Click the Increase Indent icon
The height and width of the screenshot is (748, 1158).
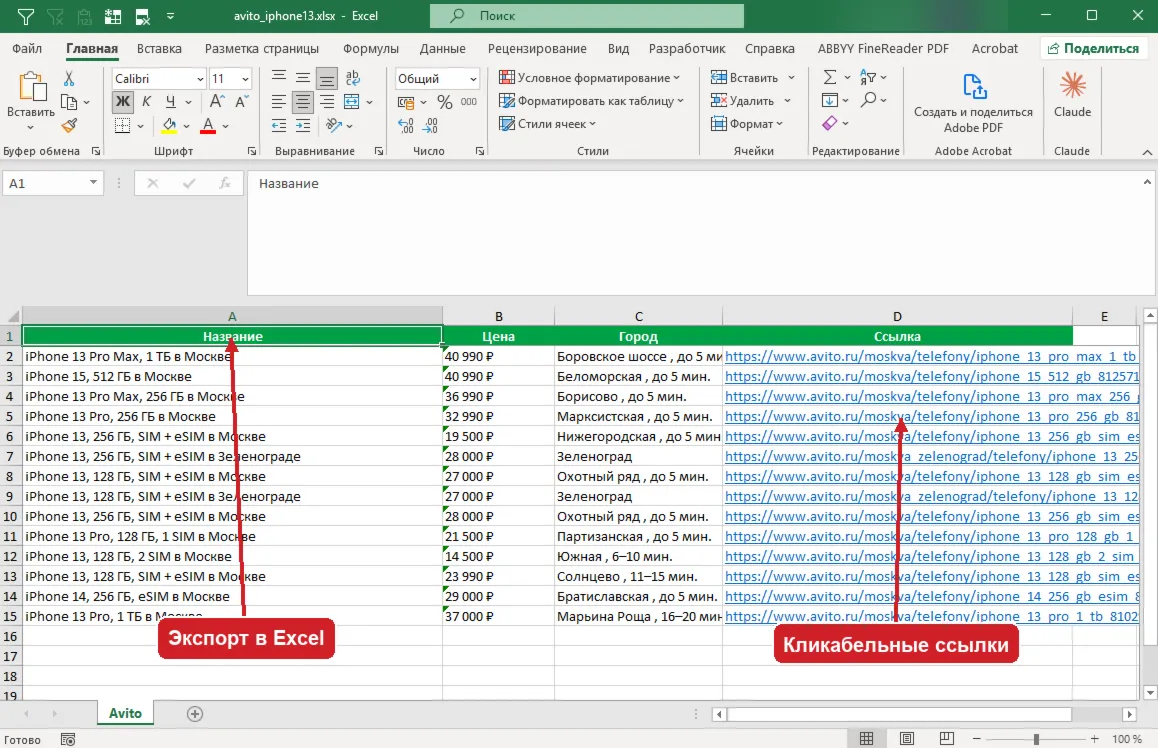pyautogui.click(x=303, y=126)
